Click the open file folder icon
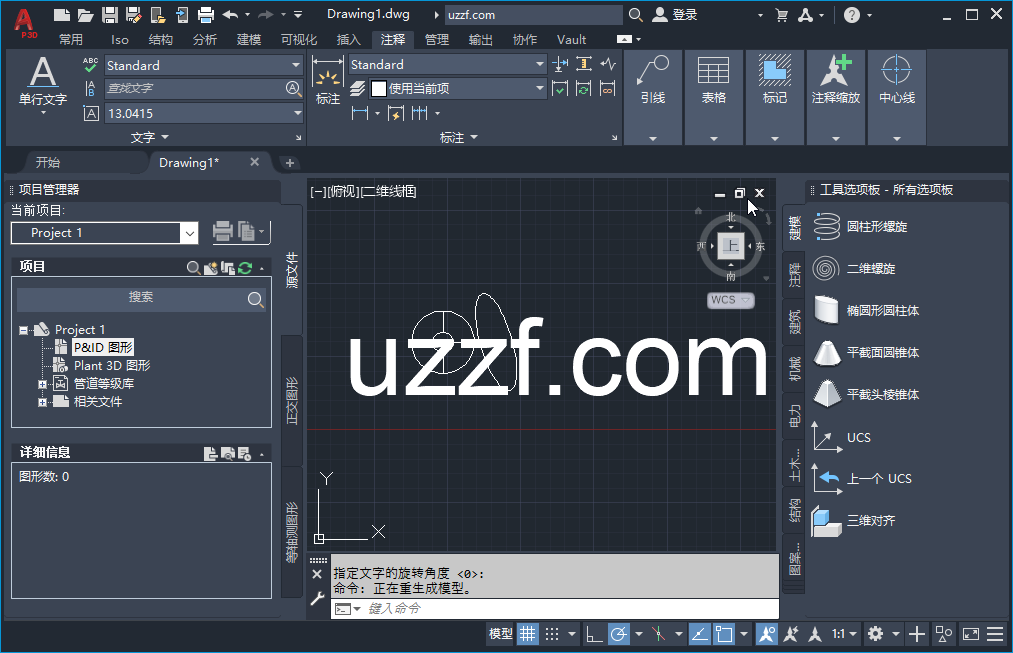The height and width of the screenshot is (653, 1013). pos(85,15)
